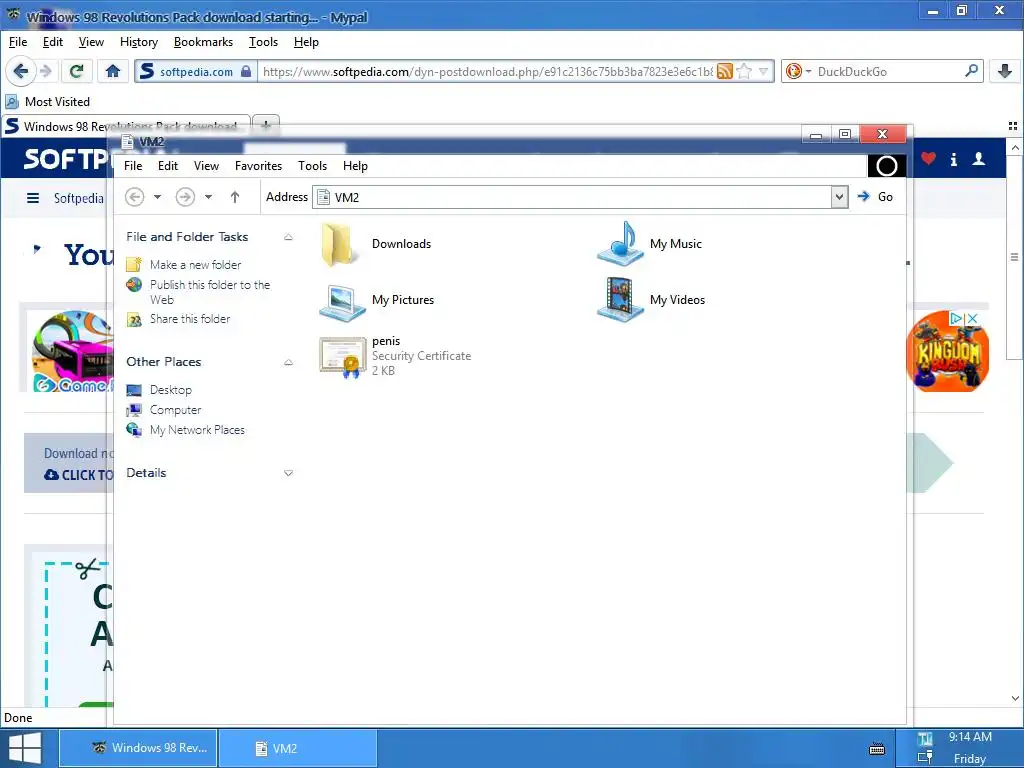The height and width of the screenshot is (768, 1024).
Task: Click Make a new folder
Action: [x=195, y=264]
